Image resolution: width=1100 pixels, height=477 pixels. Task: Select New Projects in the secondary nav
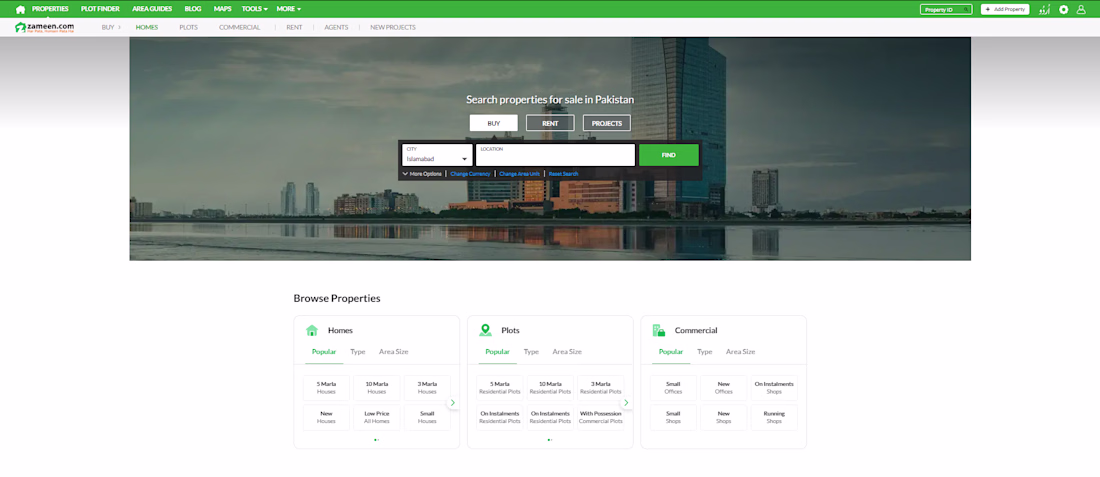coord(393,27)
